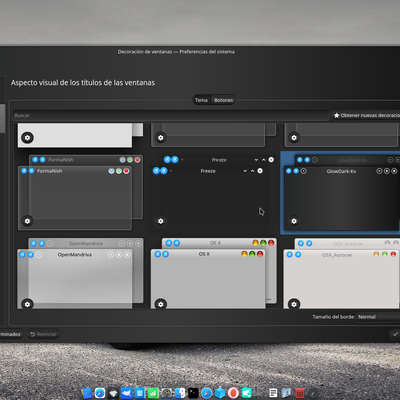
Task: Open the text document icon in dock
Action: pos(273,393)
